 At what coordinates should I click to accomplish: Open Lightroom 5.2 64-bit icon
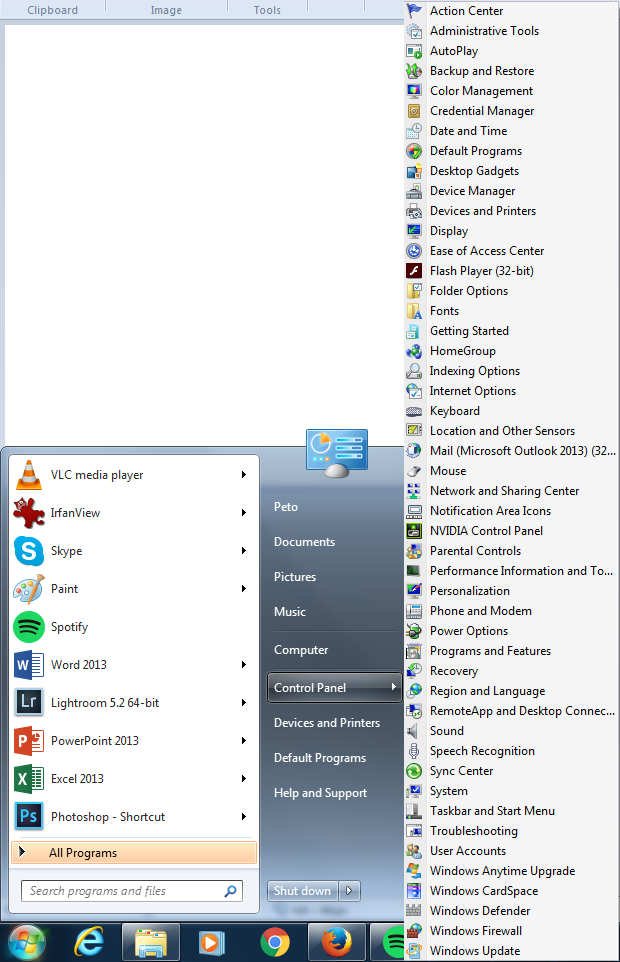click(x=29, y=702)
